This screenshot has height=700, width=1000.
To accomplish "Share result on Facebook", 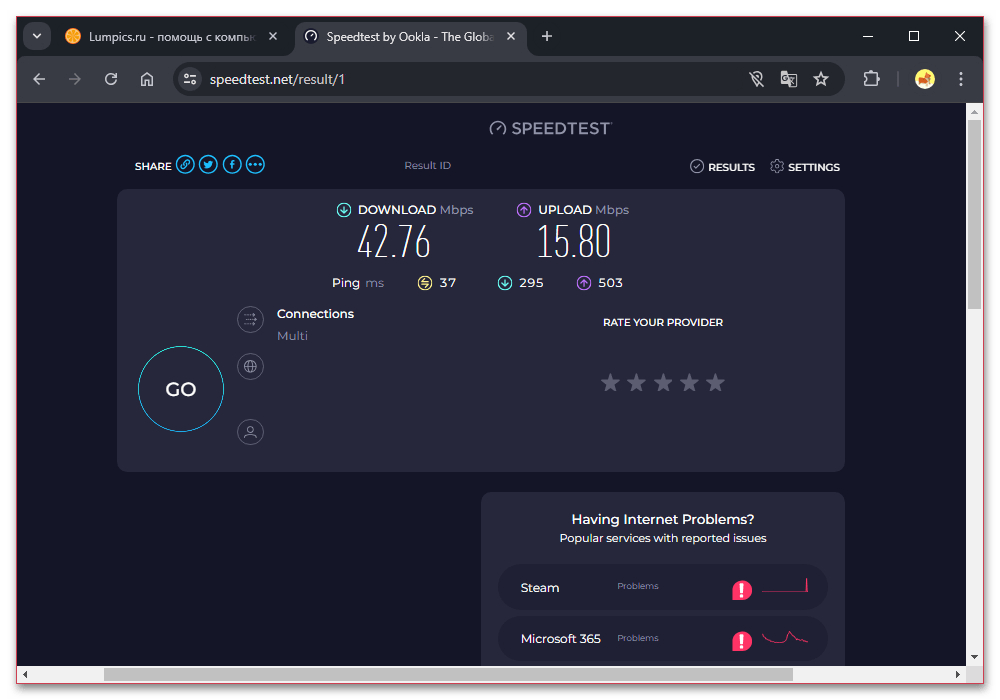I will [x=232, y=165].
